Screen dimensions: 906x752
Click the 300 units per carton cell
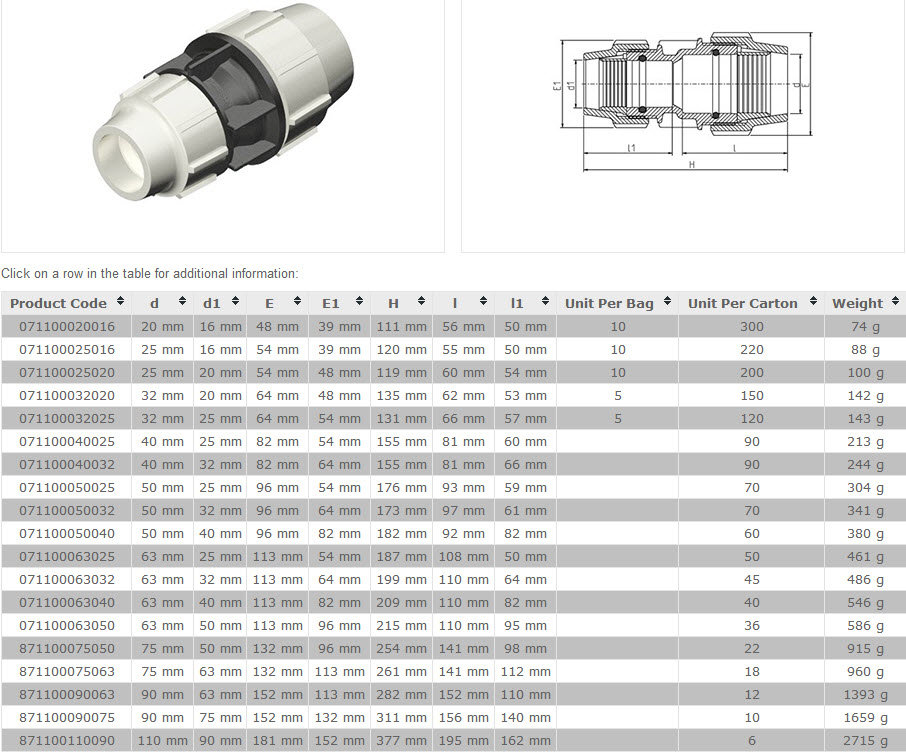click(751, 327)
